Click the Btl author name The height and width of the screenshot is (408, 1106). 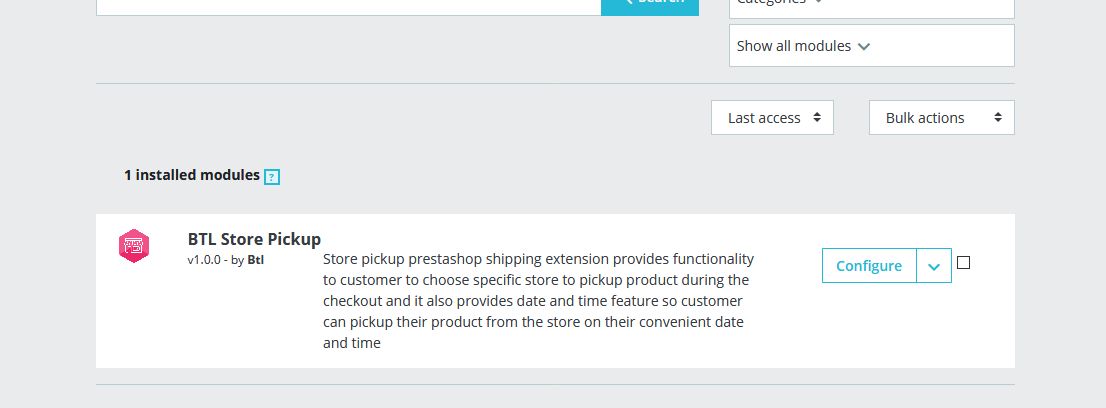pyautogui.click(x=255, y=260)
